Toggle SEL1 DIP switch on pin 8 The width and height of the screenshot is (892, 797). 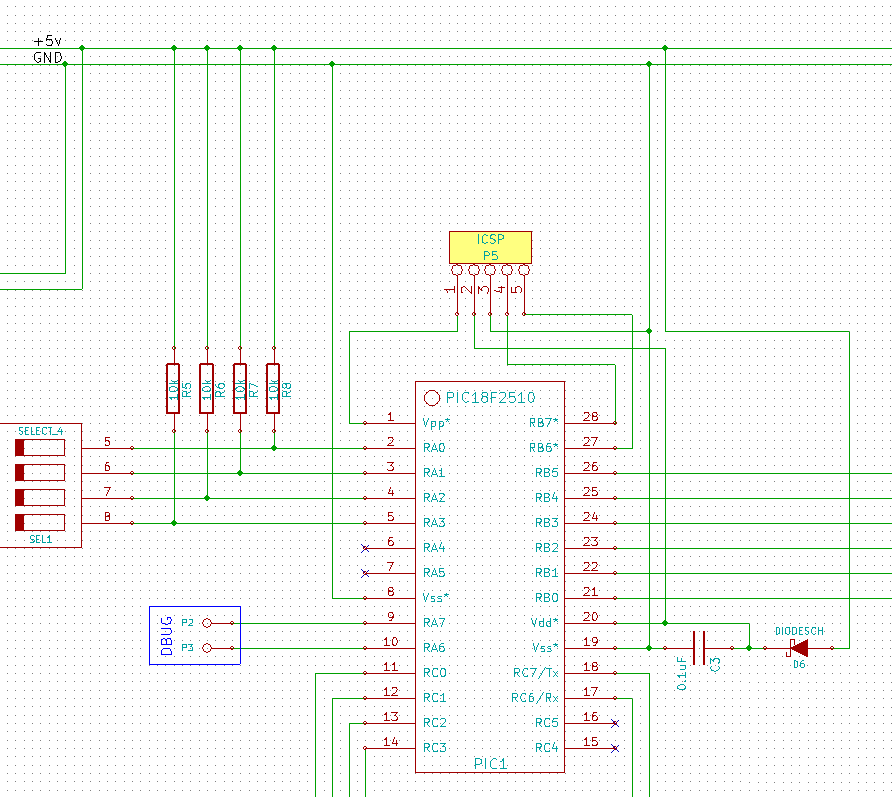click(x=40, y=523)
